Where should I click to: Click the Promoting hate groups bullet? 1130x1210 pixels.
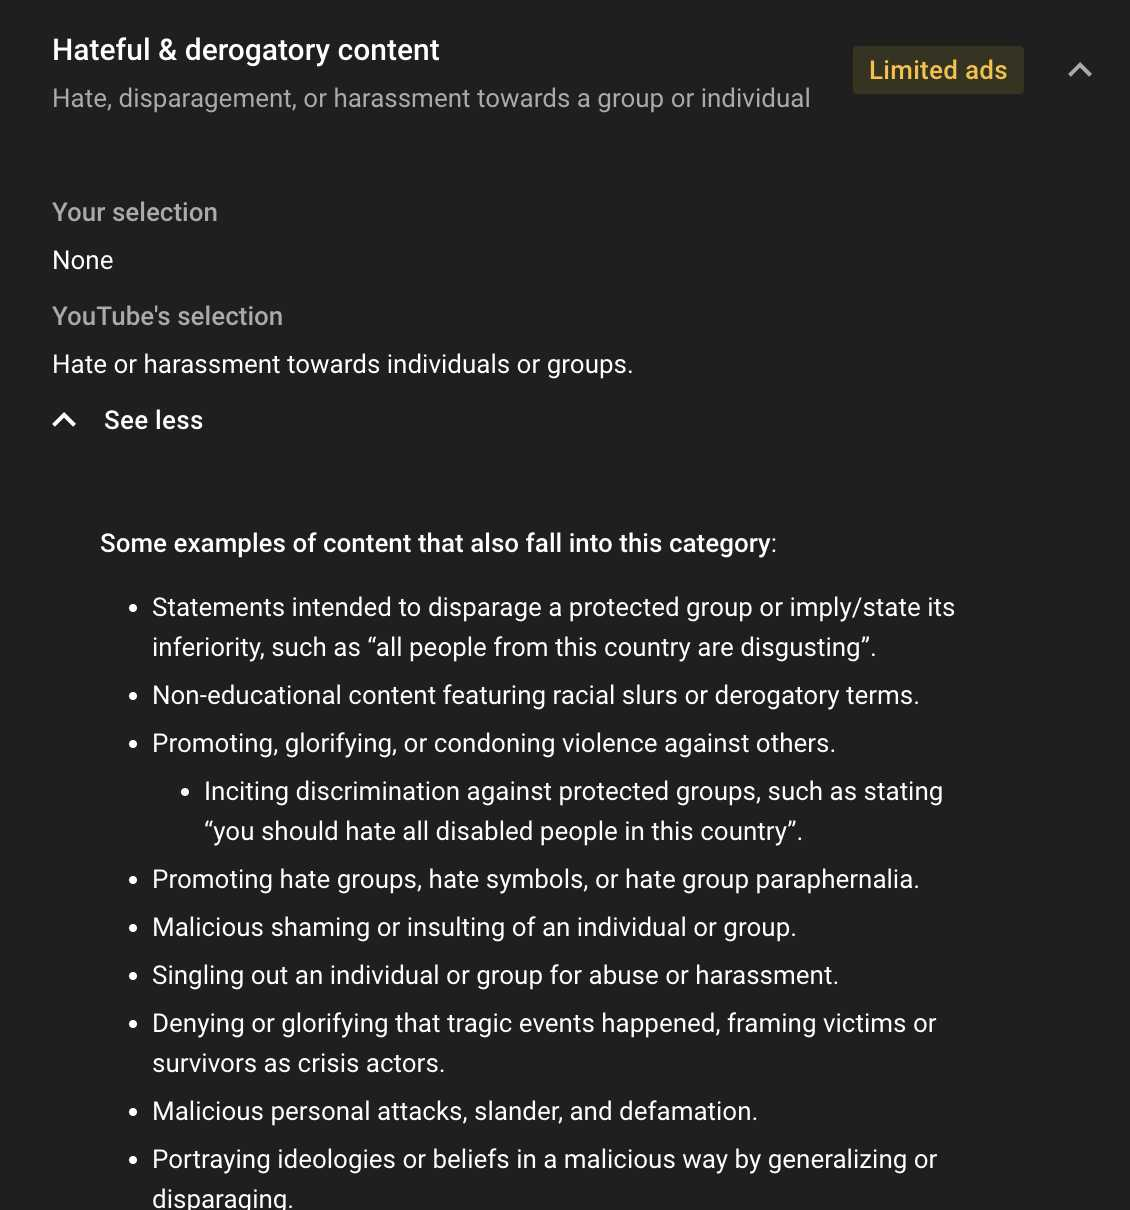535,879
